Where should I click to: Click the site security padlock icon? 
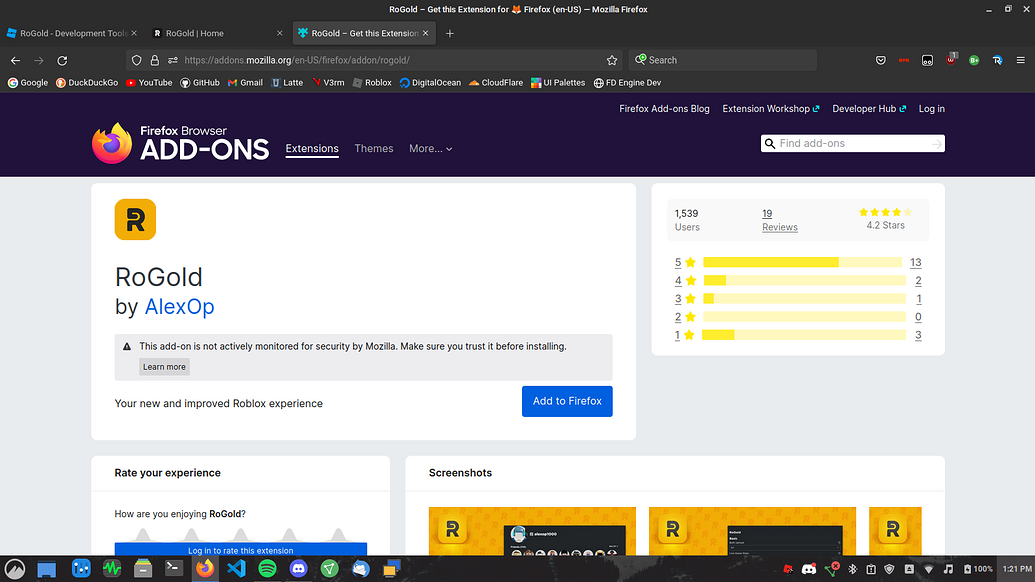coord(154,60)
